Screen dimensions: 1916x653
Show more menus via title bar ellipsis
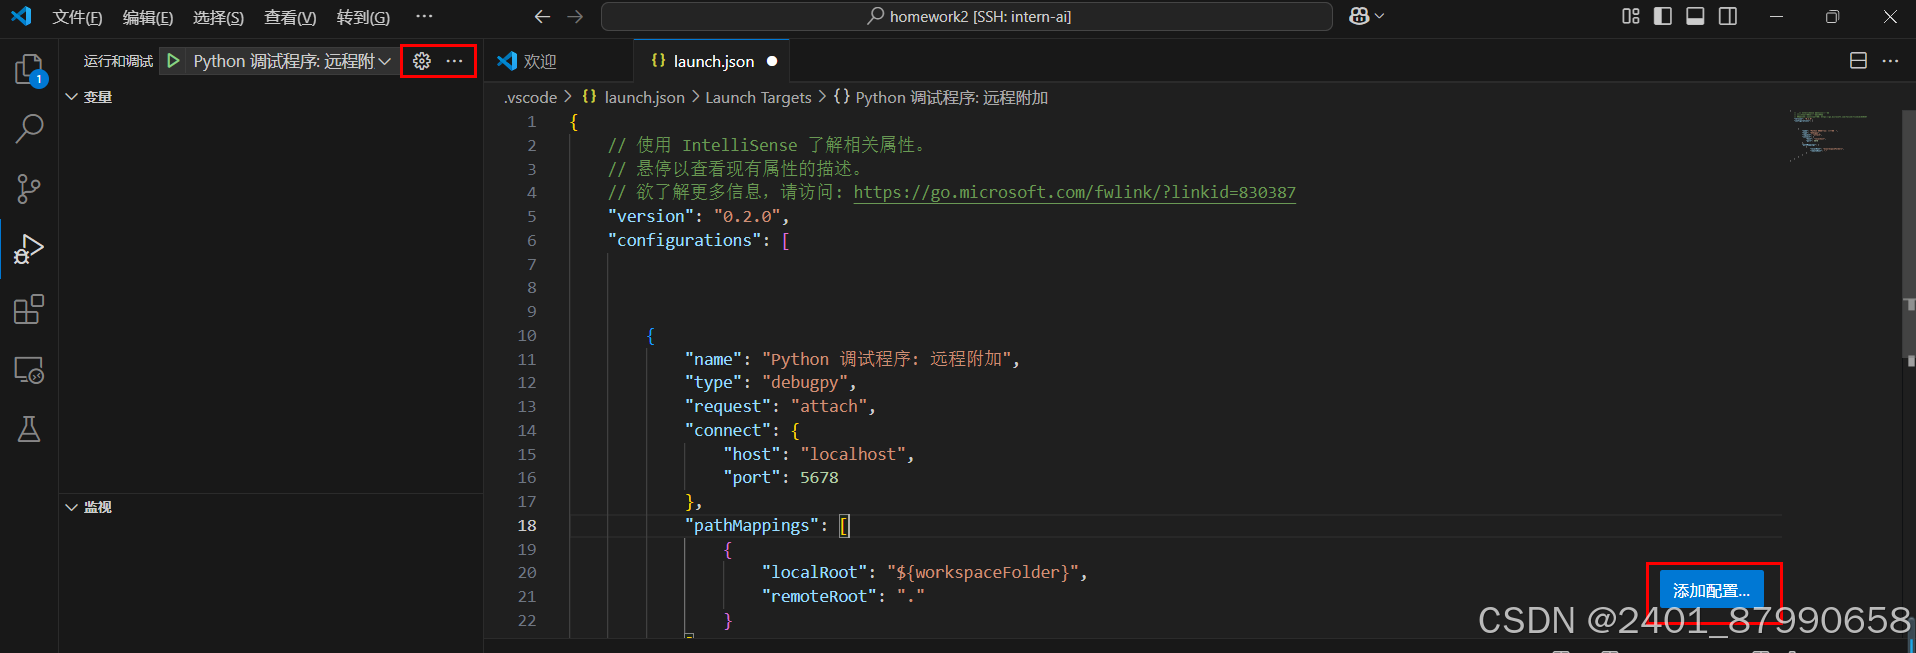pyautogui.click(x=424, y=16)
